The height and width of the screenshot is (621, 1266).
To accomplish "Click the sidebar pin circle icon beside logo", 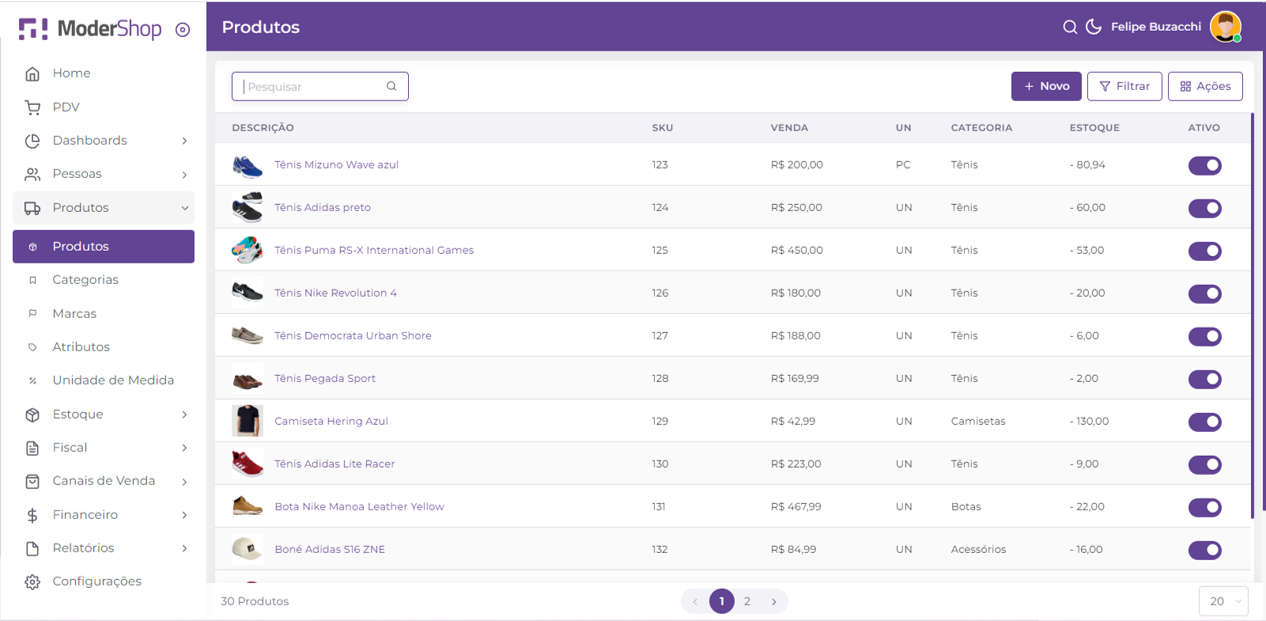I will [x=182, y=30].
